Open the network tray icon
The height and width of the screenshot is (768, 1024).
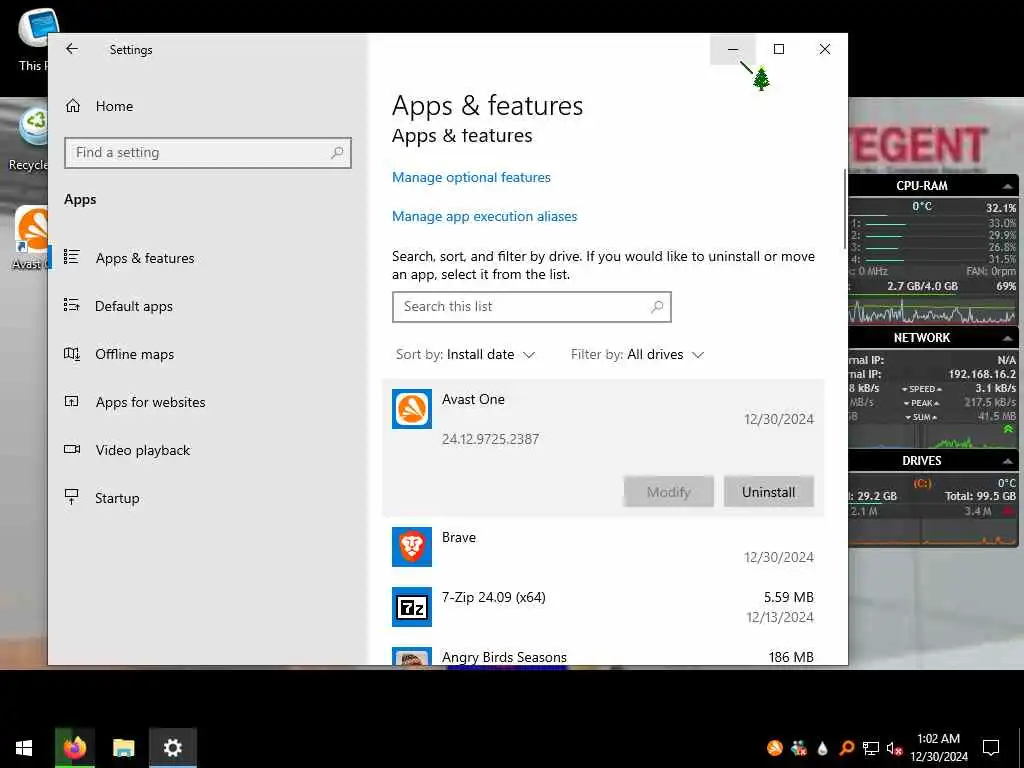(871, 748)
